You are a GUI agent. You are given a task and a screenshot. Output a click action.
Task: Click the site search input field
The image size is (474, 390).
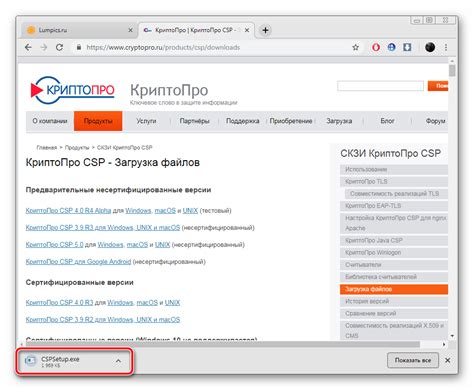(x=380, y=86)
